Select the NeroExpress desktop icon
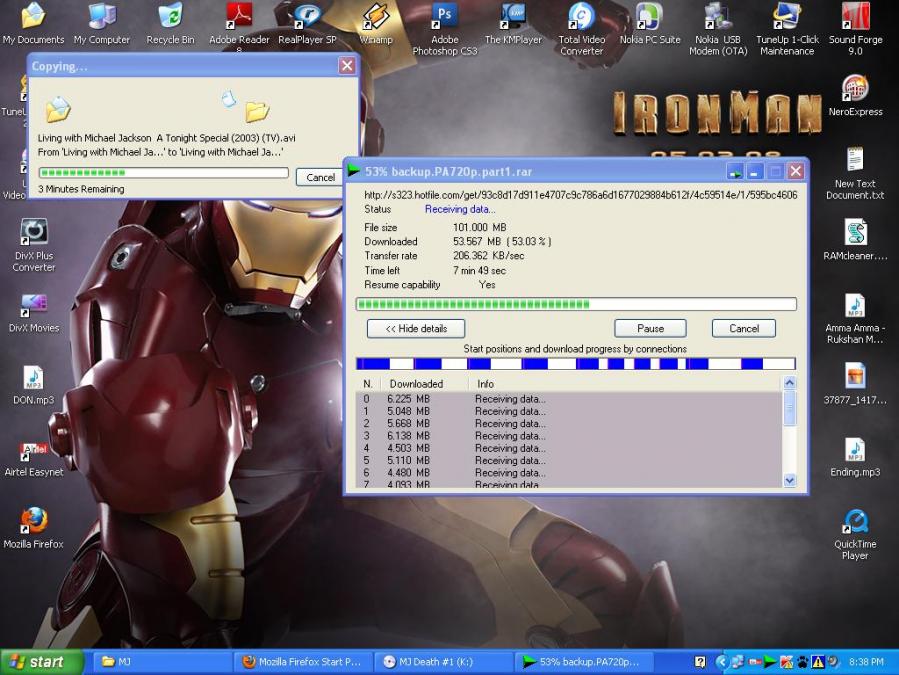Screen dimensions: 899x675 tap(855, 95)
